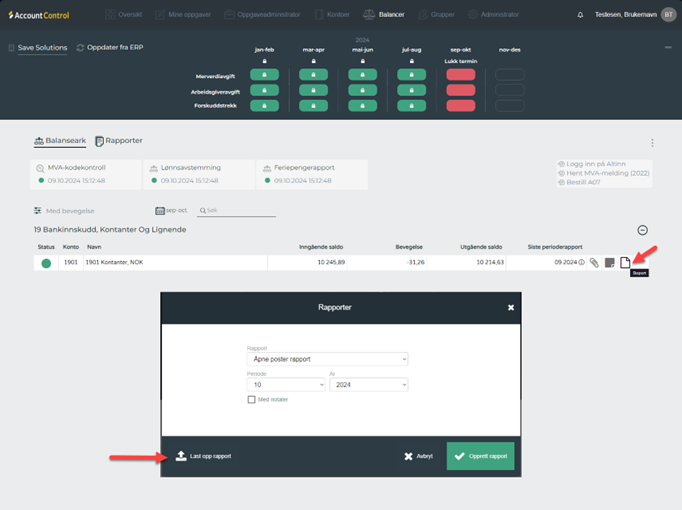Click the Opprett rapport button

tap(480, 456)
